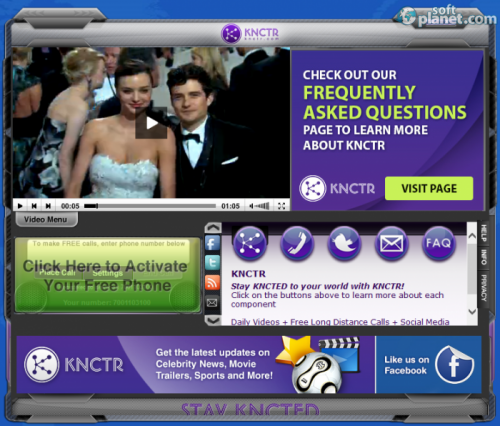This screenshot has height=426, width=500.
Task: Expand the sidebar icon list upward arrow
Action: (213, 228)
